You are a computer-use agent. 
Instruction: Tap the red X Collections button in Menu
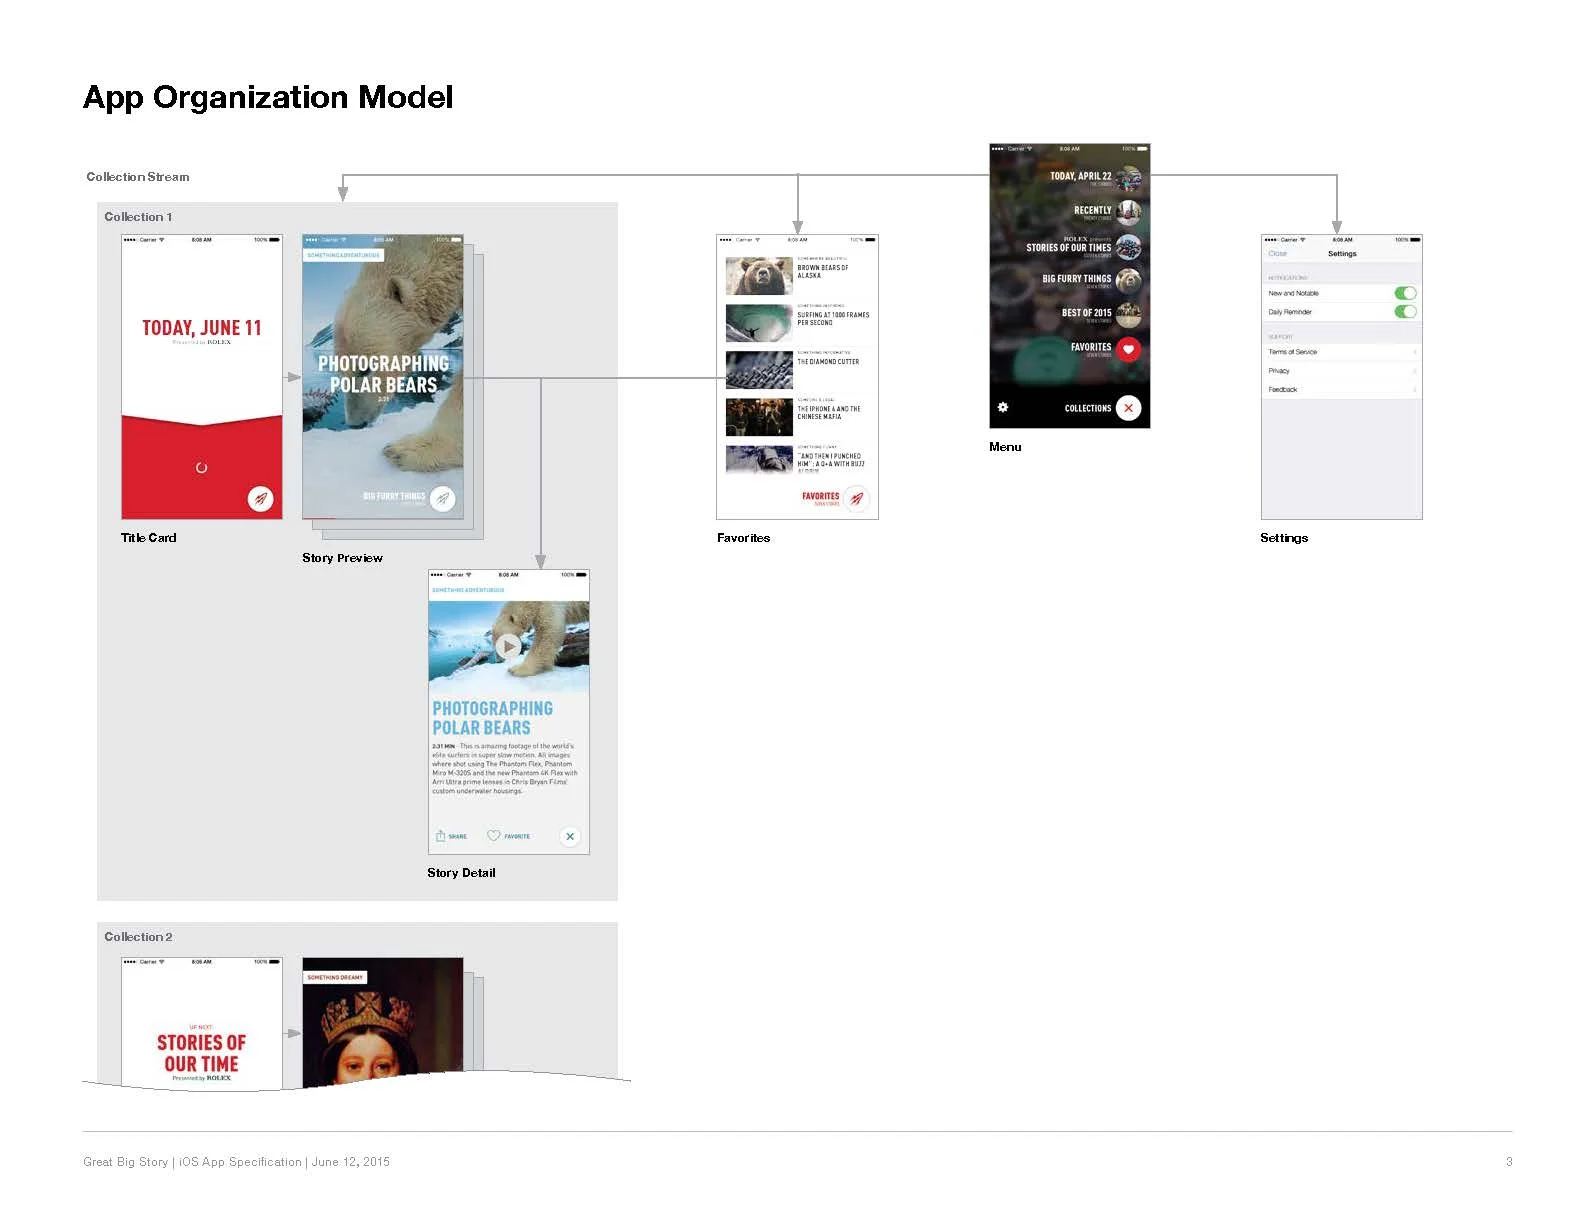1128,408
